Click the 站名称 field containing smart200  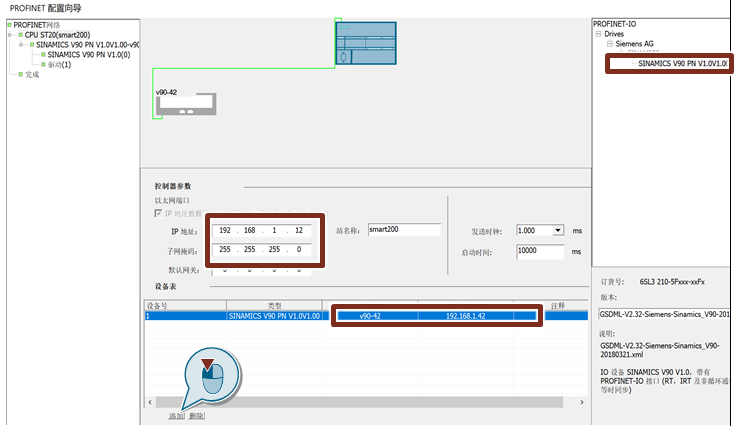[x=404, y=229]
